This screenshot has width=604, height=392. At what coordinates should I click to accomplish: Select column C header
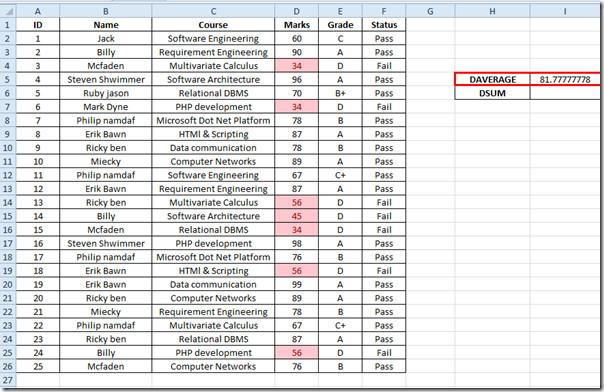click(213, 12)
